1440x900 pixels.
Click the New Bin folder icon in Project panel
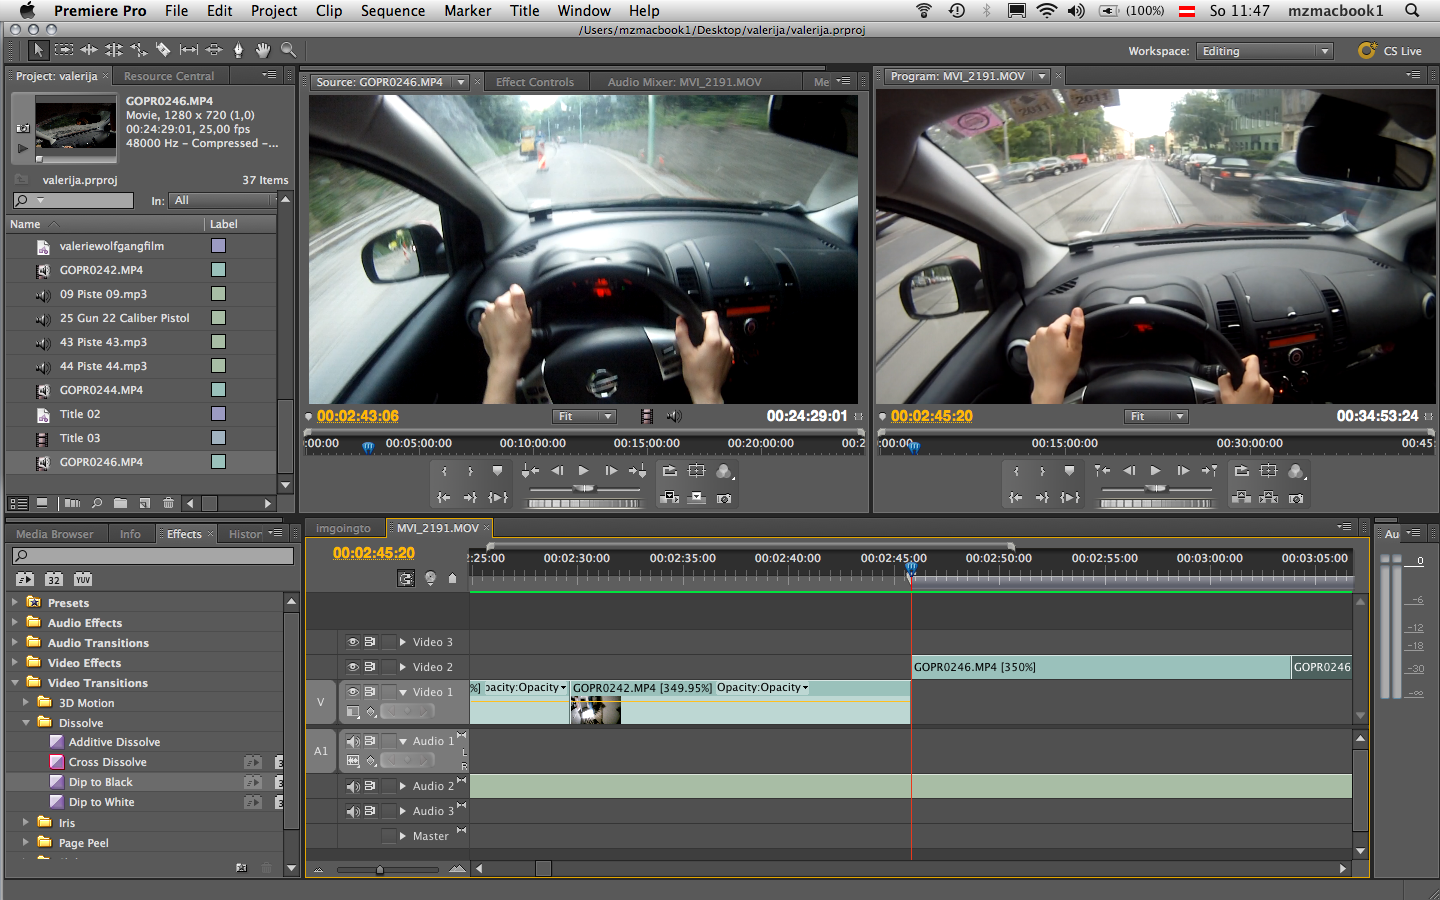point(120,503)
